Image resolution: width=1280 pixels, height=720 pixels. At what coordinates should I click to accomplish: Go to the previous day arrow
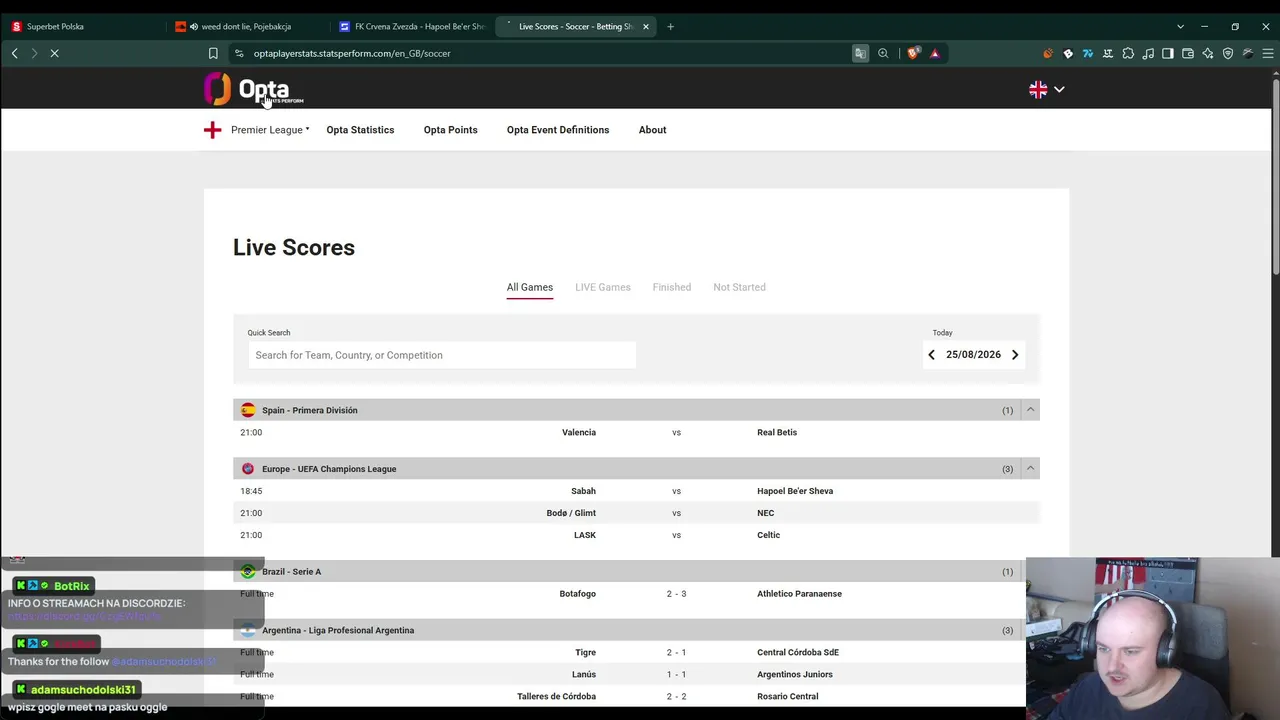click(x=931, y=355)
